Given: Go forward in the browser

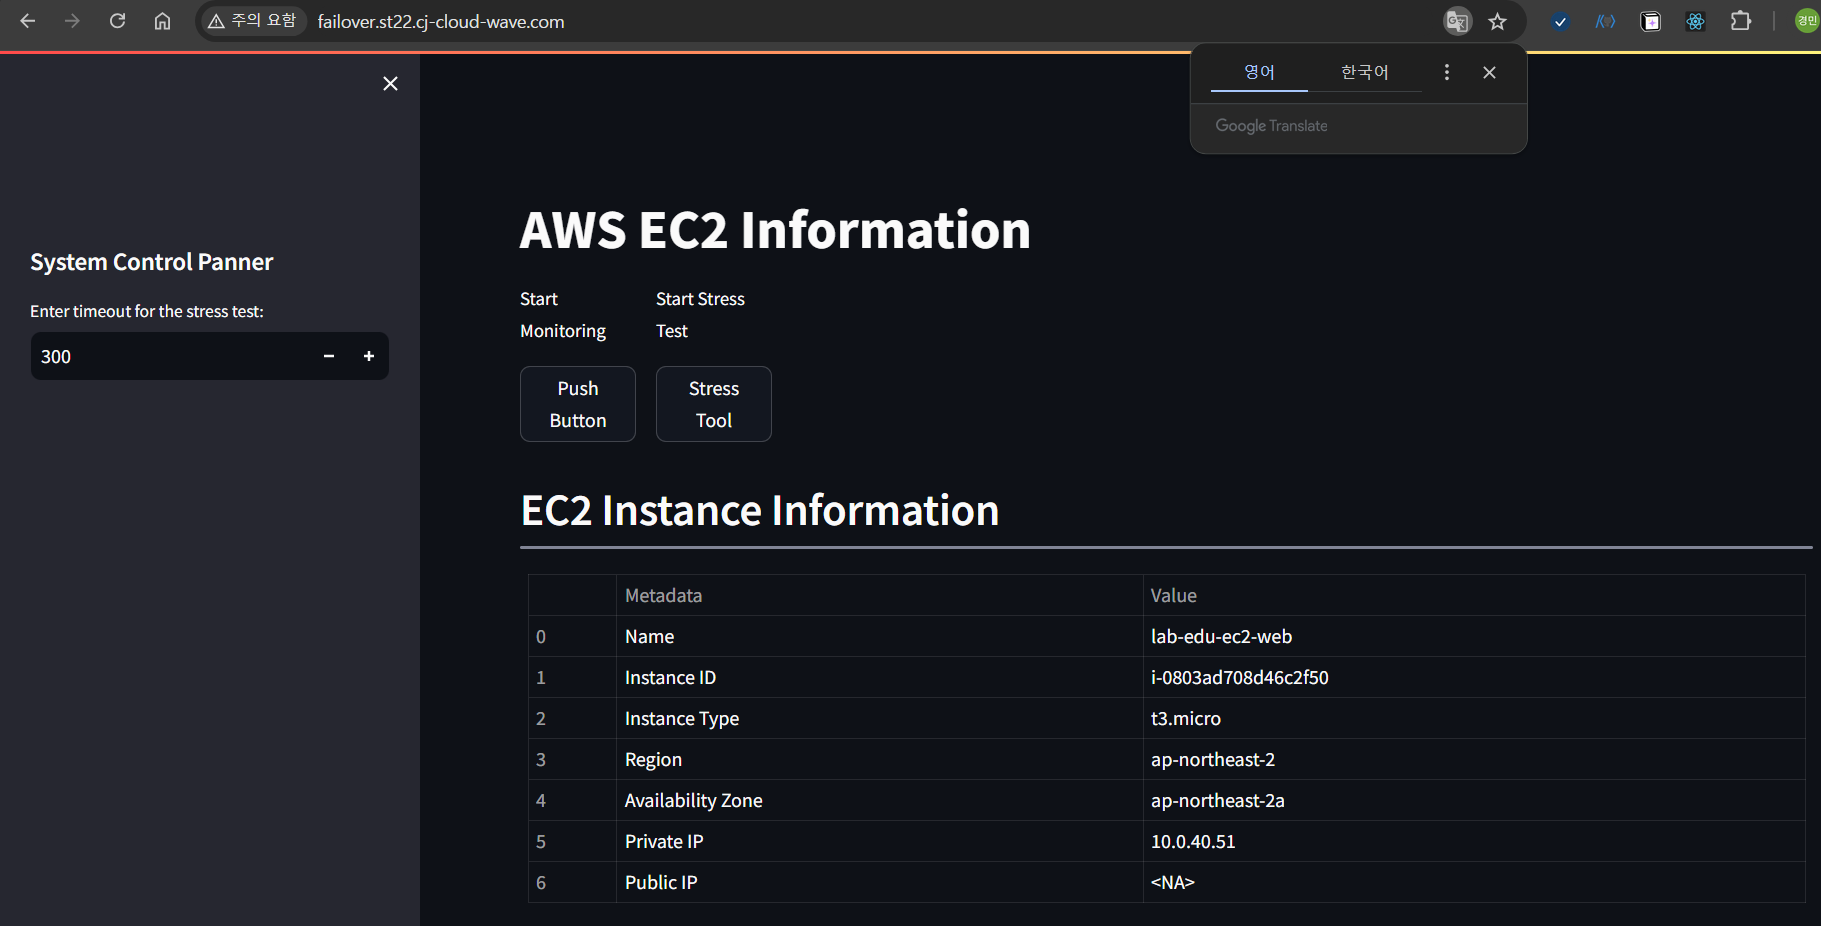Looking at the screenshot, I should pos(72,21).
